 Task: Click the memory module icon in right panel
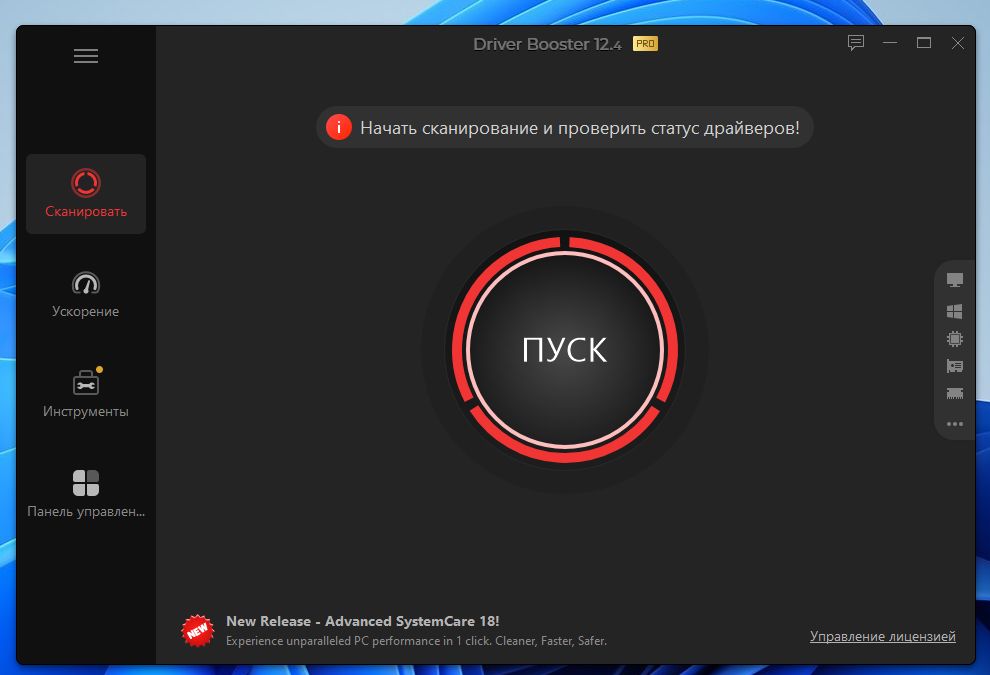955,393
